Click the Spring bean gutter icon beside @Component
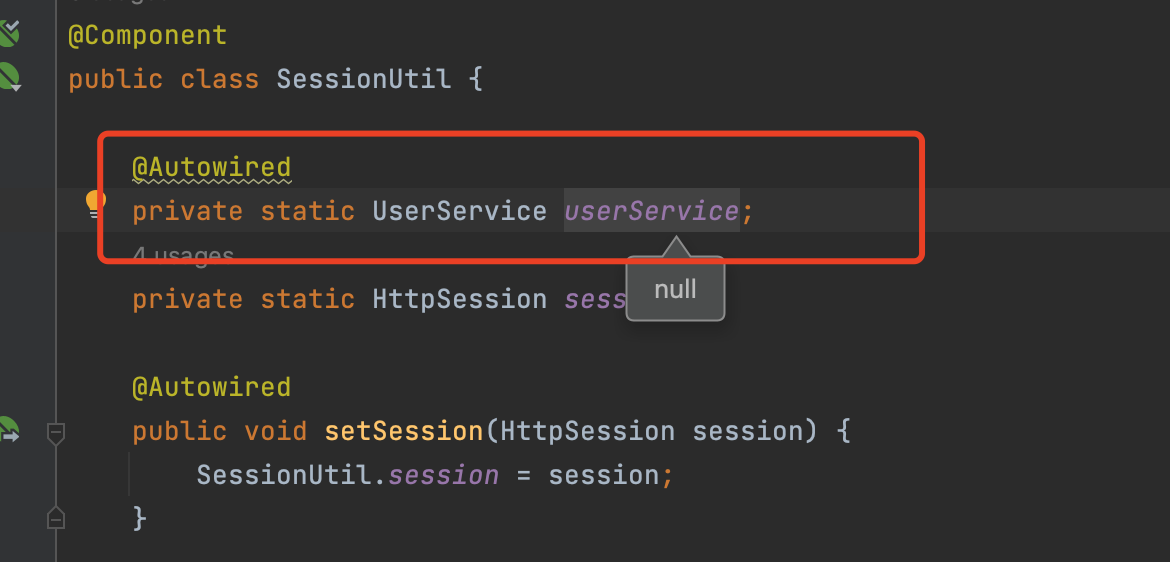The height and width of the screenshot is (562, 1170). (8, 35)
